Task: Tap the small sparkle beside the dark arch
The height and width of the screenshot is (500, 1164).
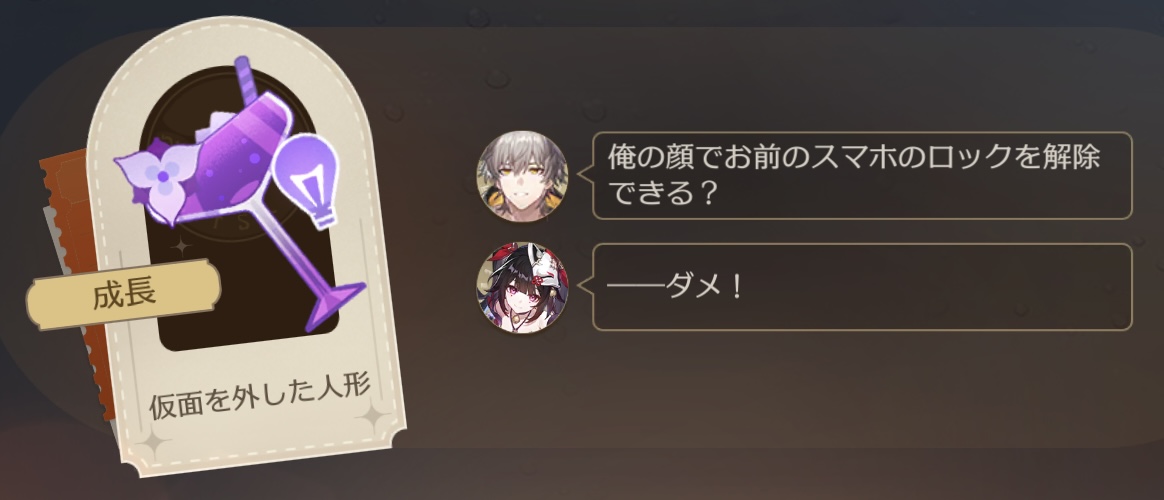Action: (x=180, y=246)
